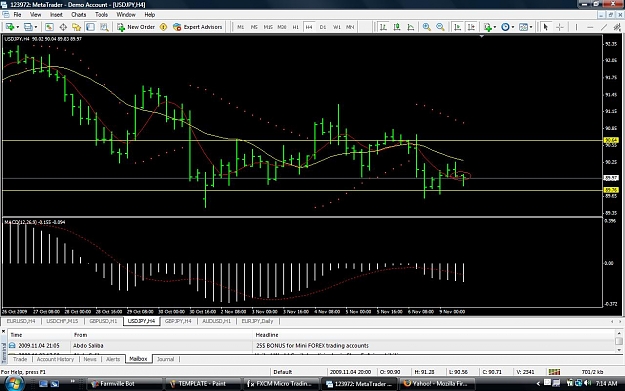Toggle the Expert Advisors button
This screenshot has width=625, height=391.
(198, 27)
